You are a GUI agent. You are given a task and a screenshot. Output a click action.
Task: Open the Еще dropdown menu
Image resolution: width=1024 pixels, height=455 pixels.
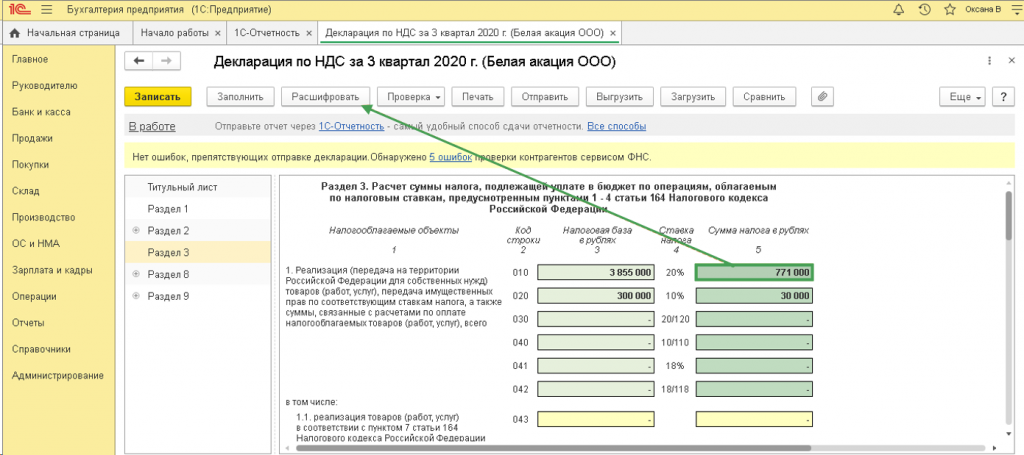[x=962, y=97]
